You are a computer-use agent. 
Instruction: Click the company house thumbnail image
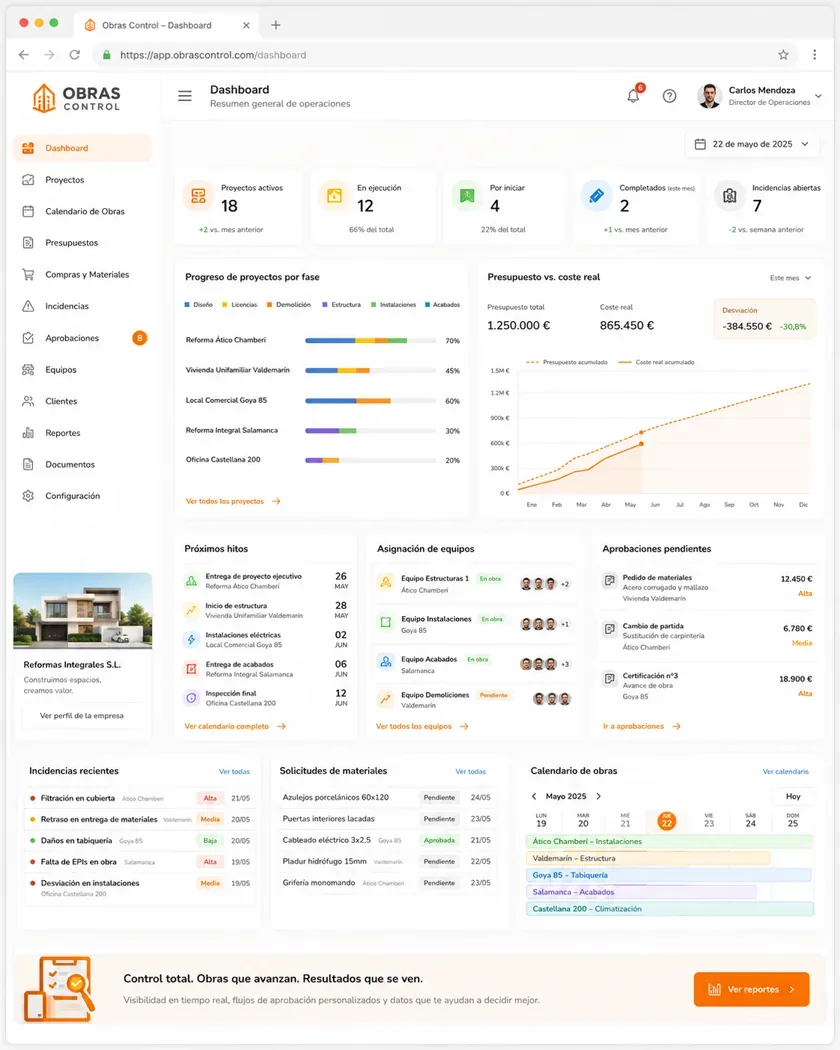[82, 611]
